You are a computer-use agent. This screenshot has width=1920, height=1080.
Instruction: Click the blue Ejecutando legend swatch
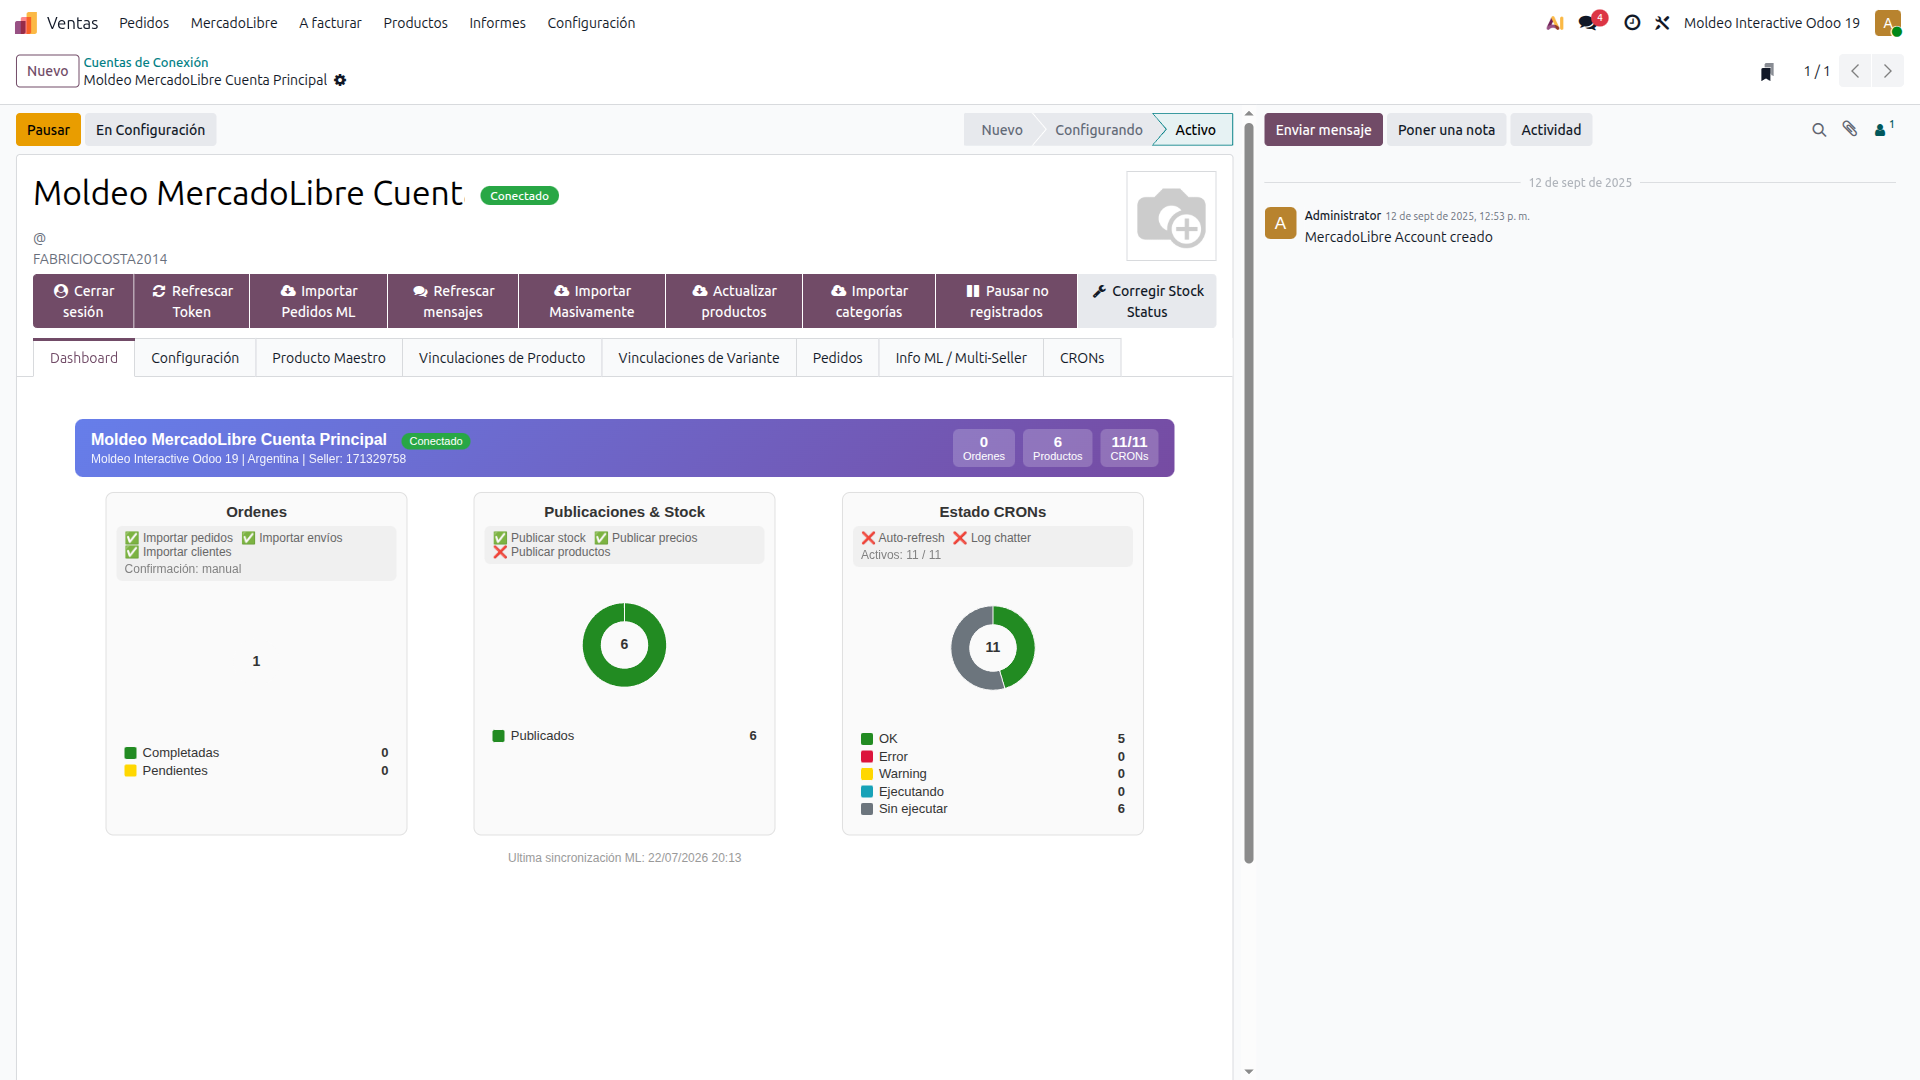[x=867, y=792]
